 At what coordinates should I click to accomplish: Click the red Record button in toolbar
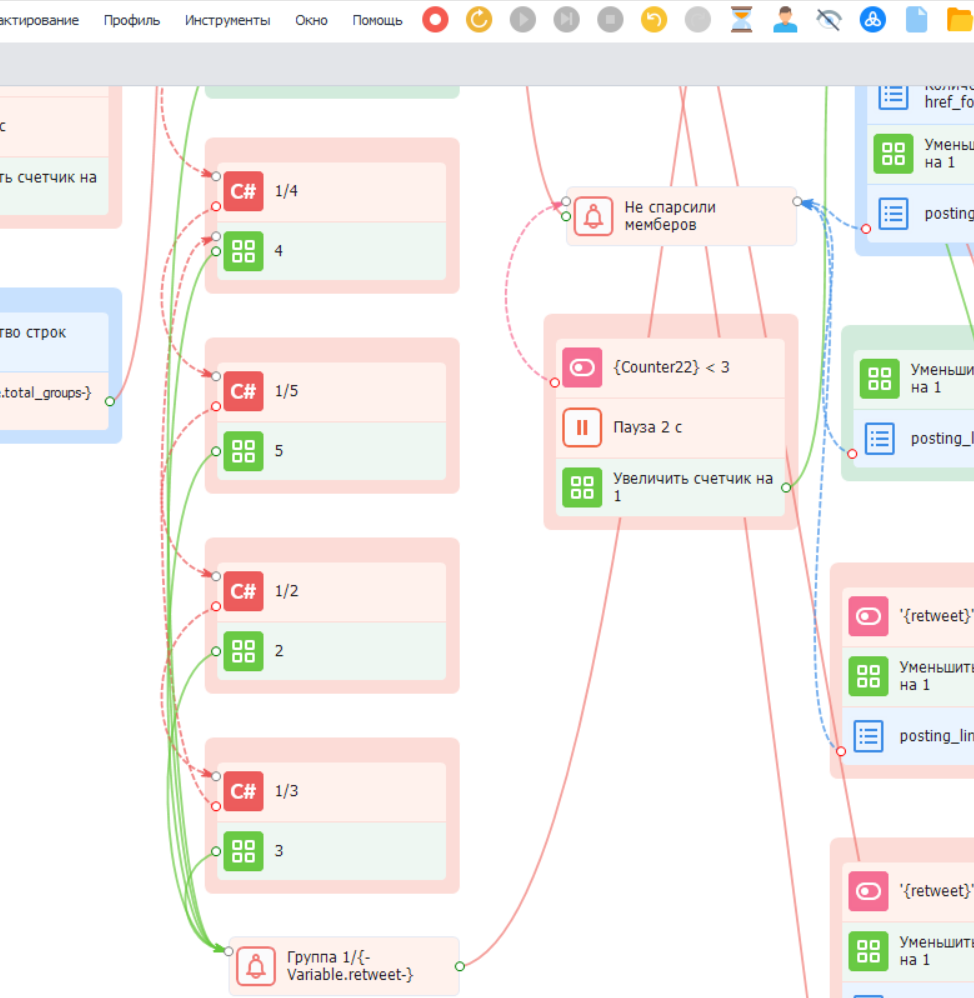coord(435,19)
